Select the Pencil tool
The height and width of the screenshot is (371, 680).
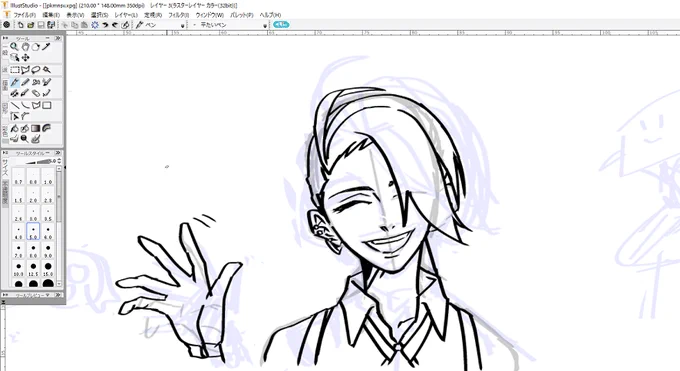click(25, 82)
